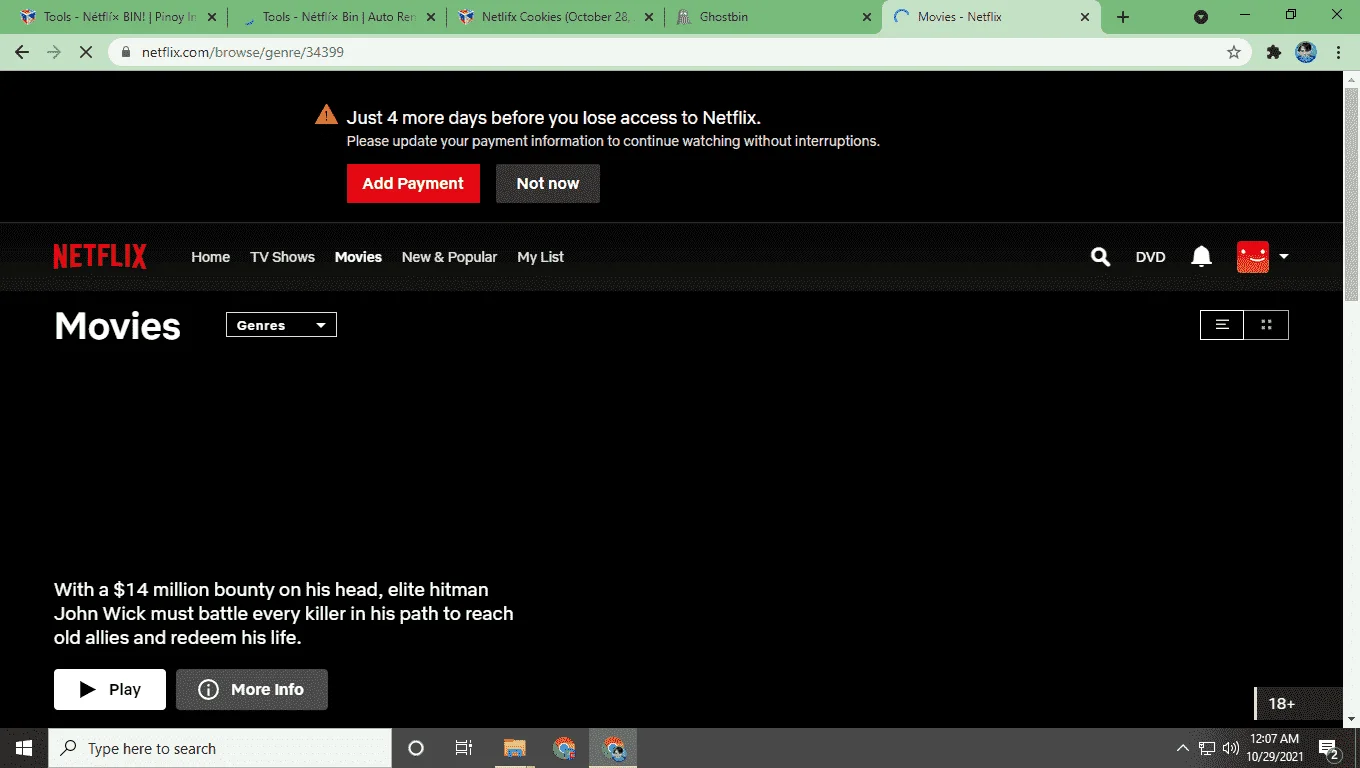
Task: Click the Add Payment button
Action: pos(413,184)
